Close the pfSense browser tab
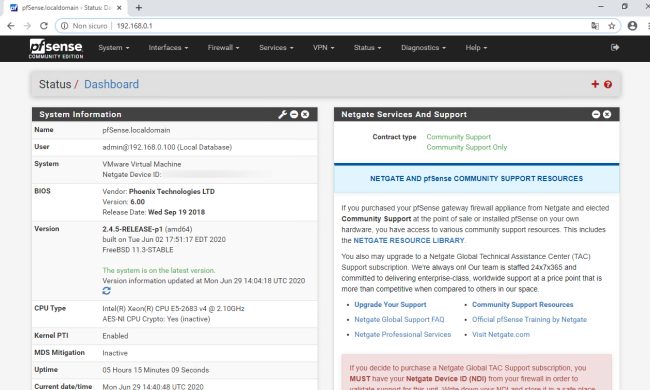The image size is (650, 390). point(119,7)
